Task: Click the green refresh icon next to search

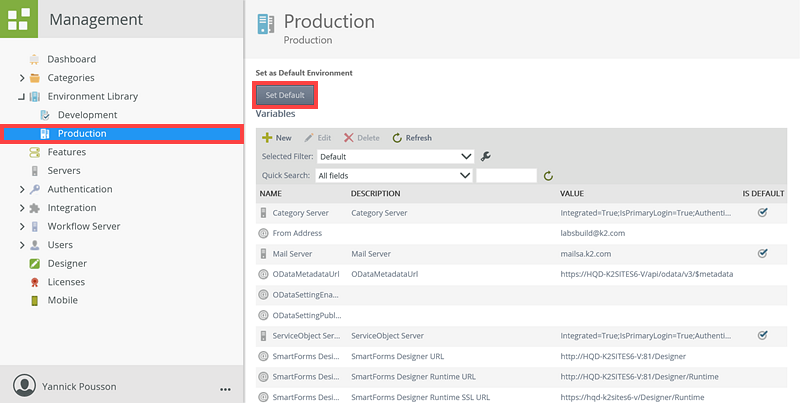Action: 548,176
